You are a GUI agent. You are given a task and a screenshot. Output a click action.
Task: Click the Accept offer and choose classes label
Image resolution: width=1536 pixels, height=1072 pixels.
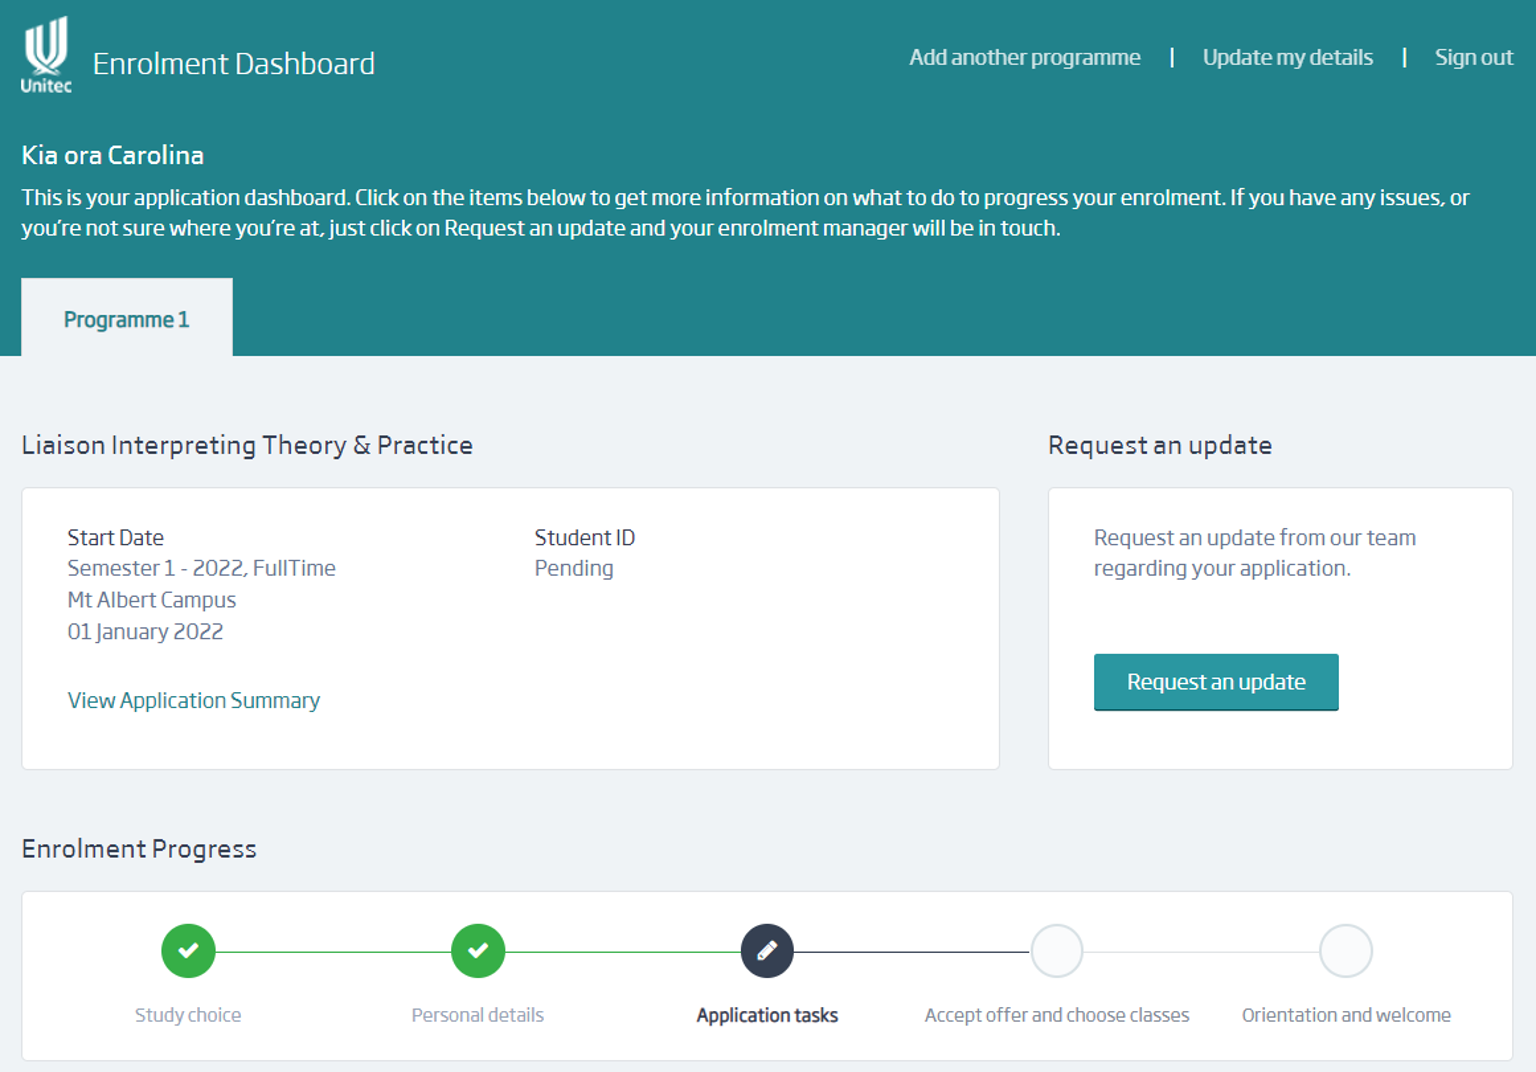tap(1056, 1014)
